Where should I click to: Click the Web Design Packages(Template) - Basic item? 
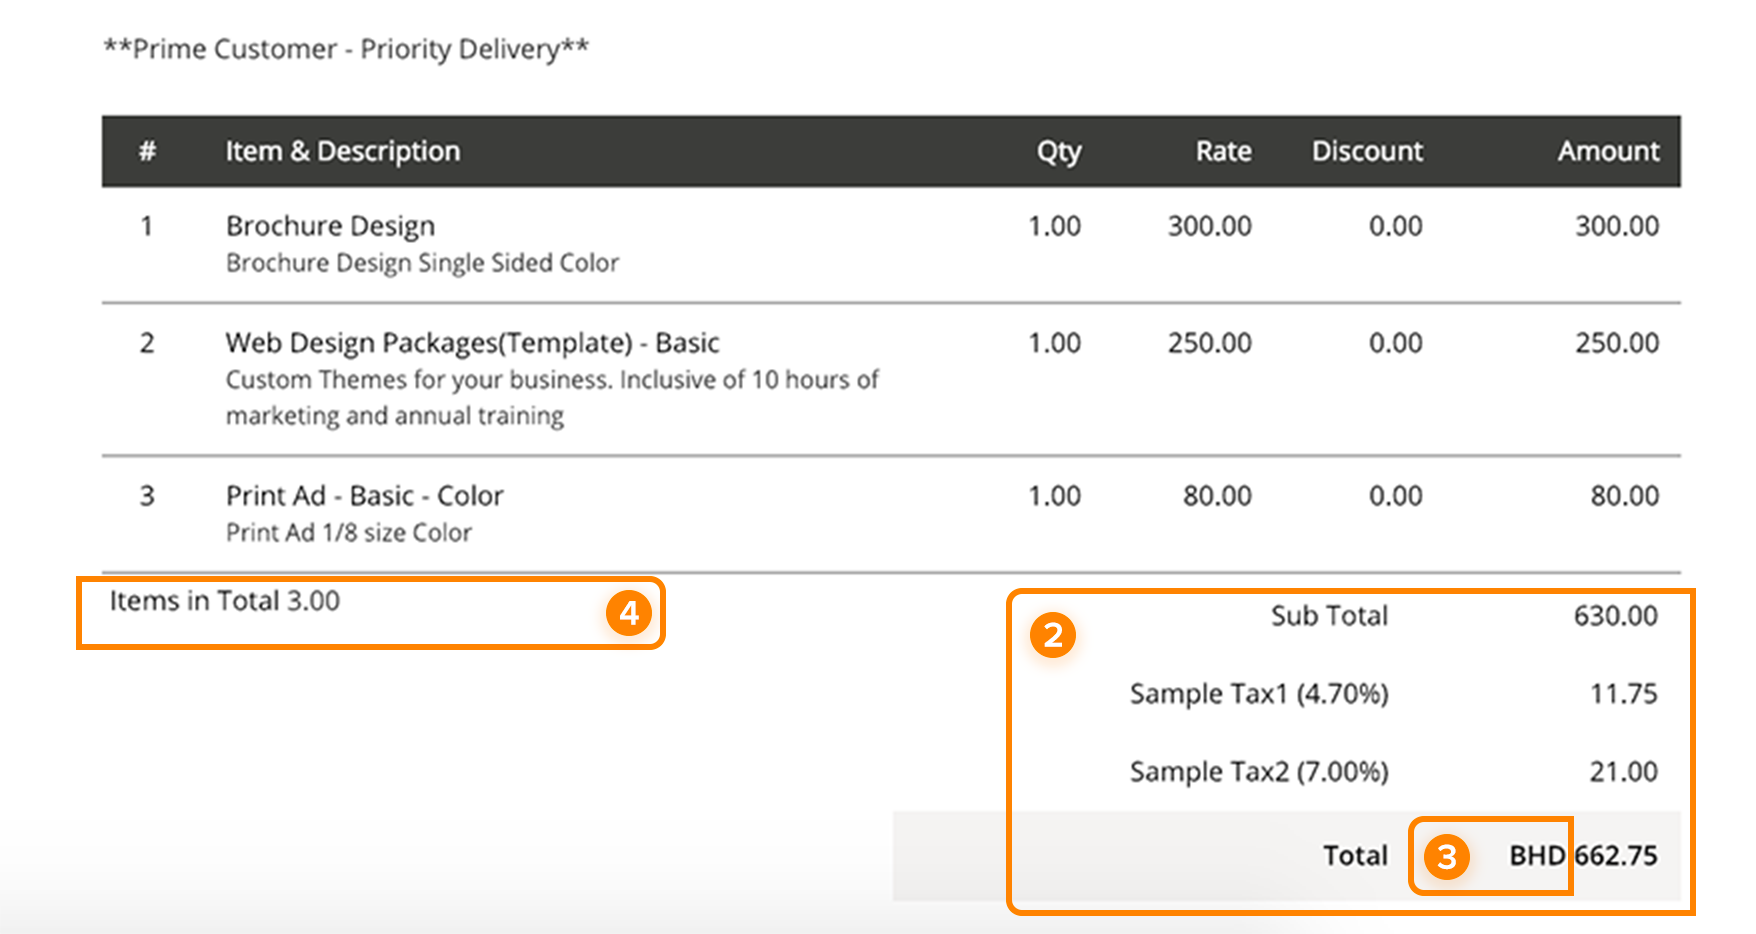(x=472, y=343)
